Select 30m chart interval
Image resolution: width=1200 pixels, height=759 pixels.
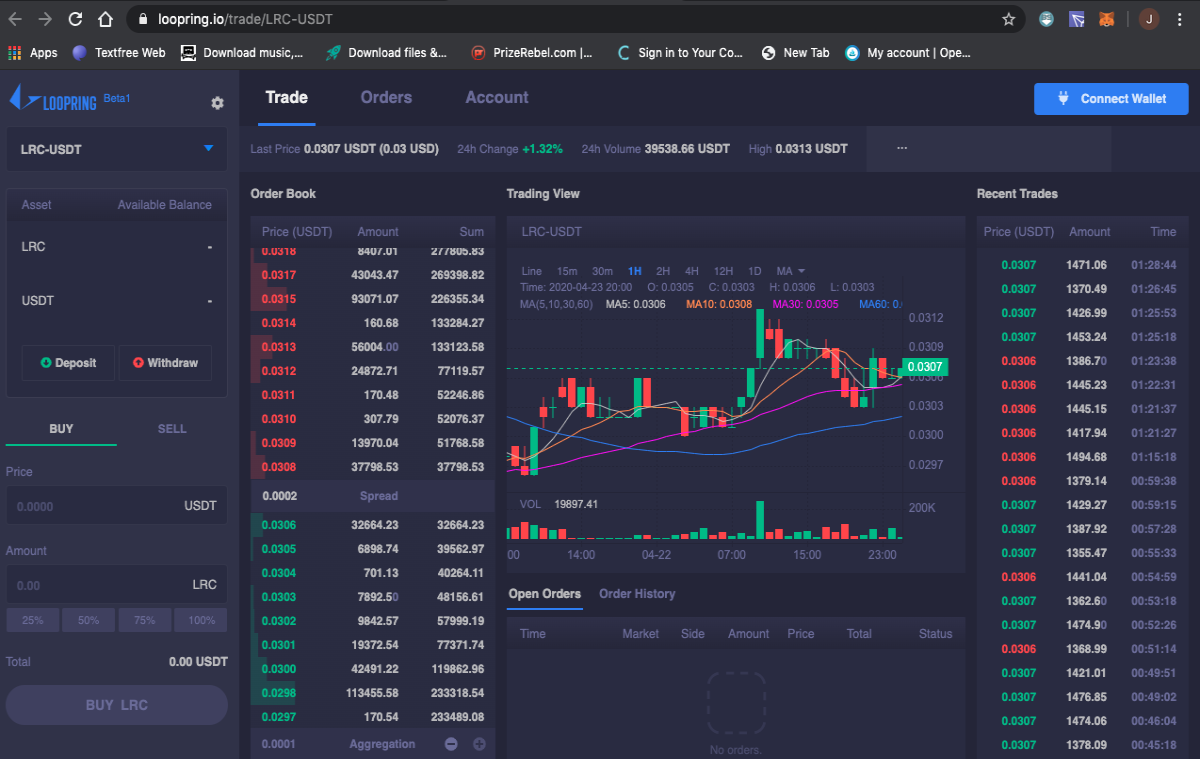[x=602, y=271]
